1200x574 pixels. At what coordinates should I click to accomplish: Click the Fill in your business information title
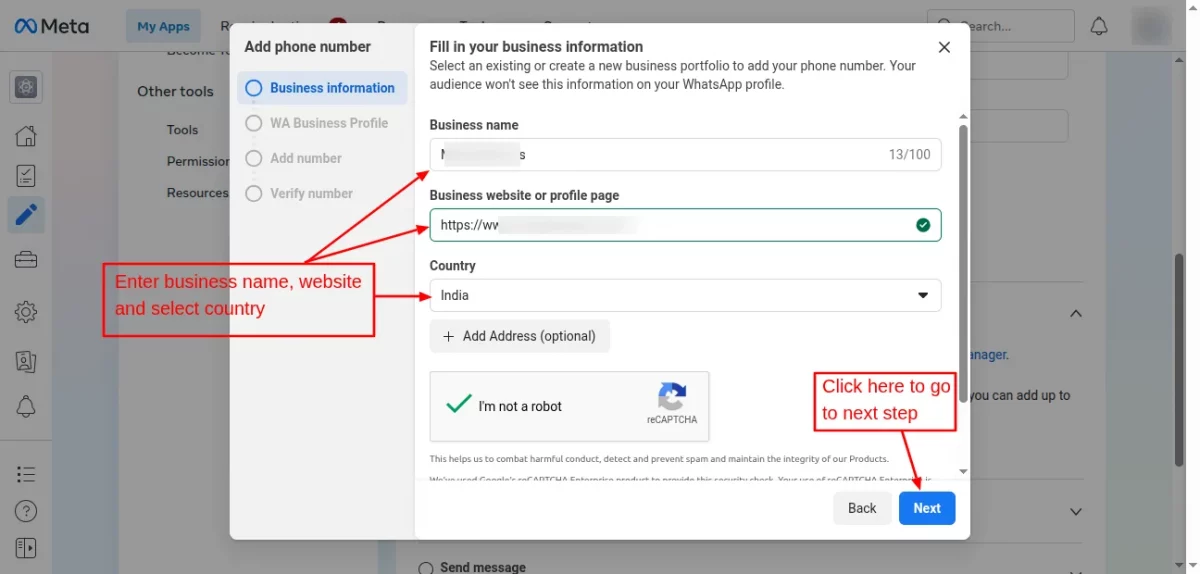pyautogui.click(x=536, y=47)
